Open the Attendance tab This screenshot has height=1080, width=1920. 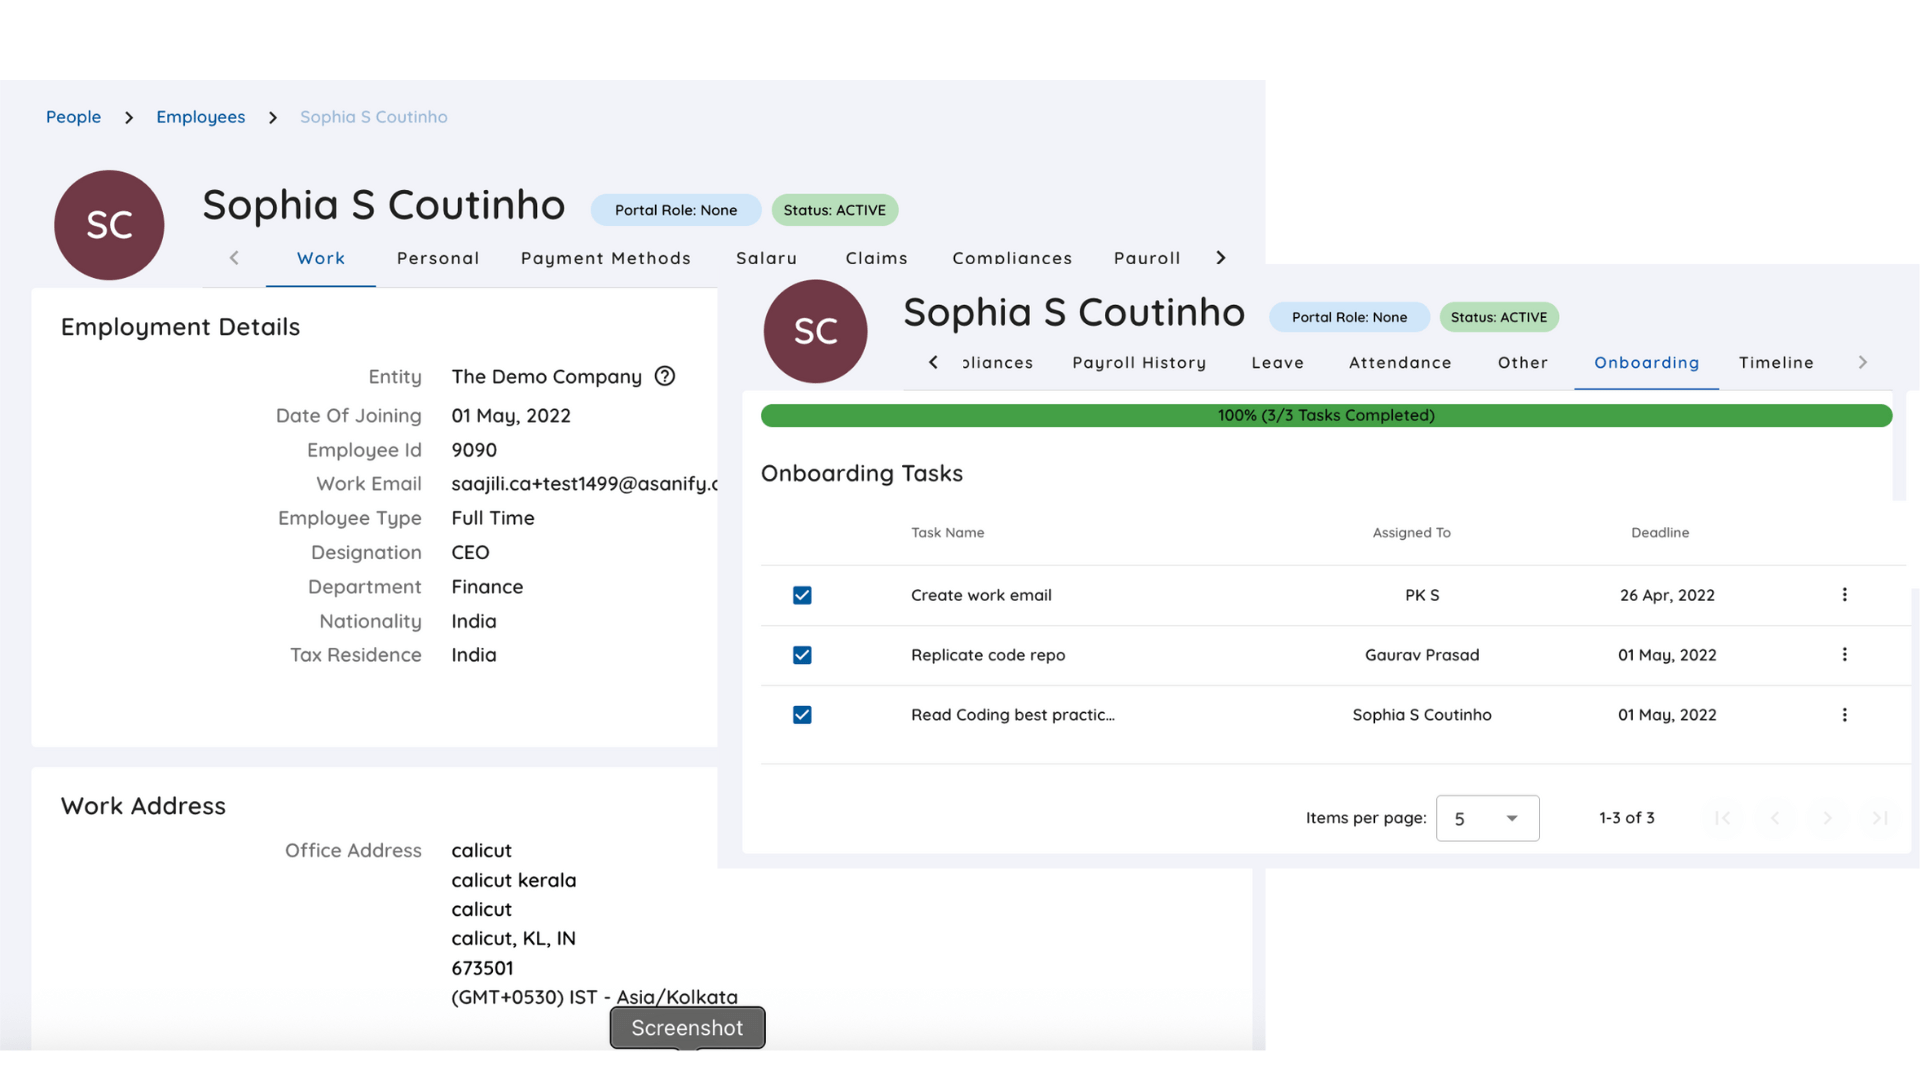1399,362
